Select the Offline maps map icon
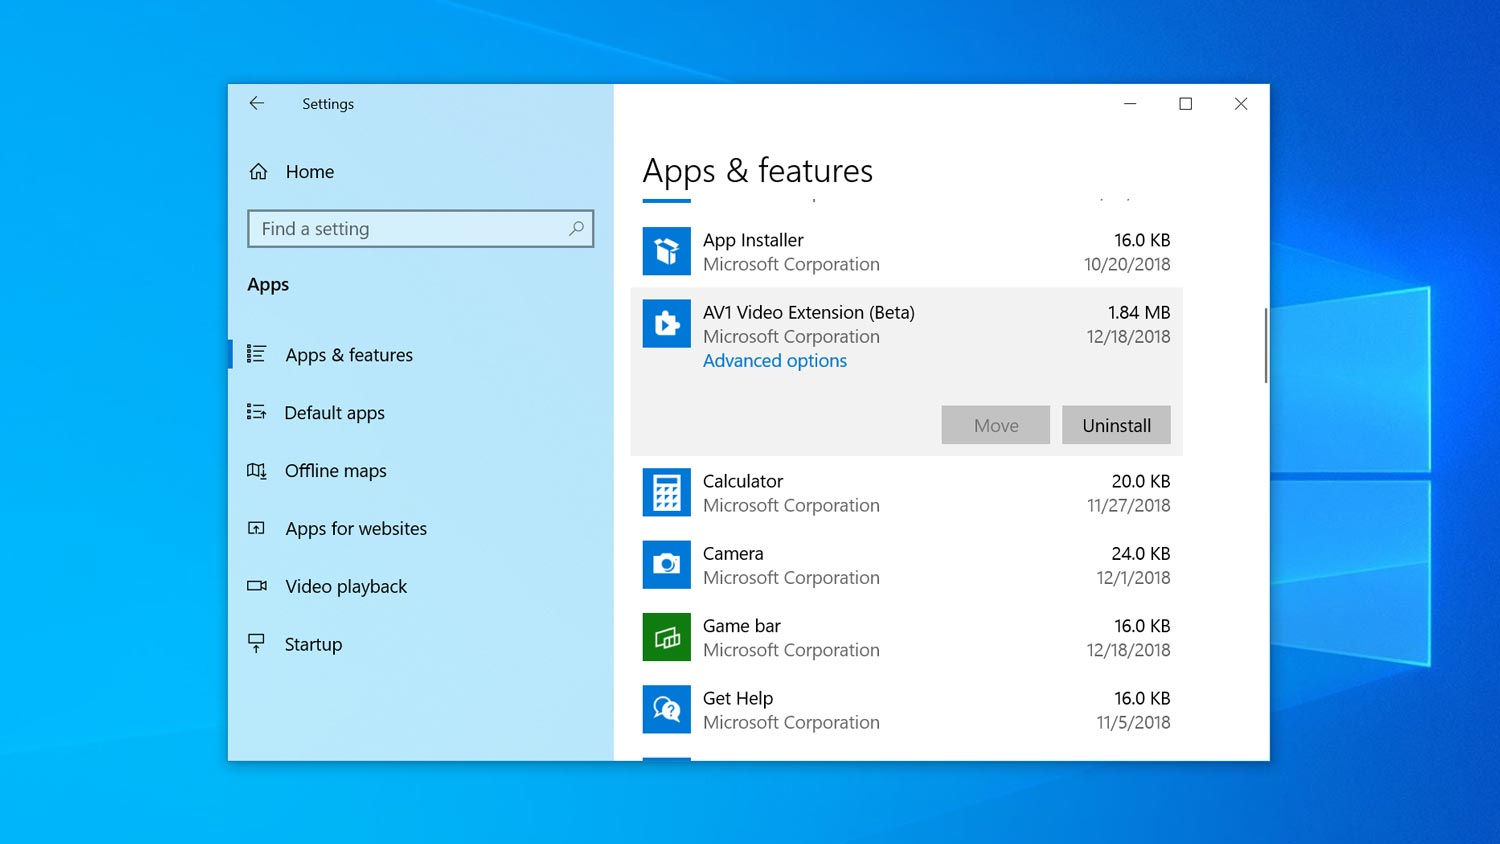Image resolution: width=1500 pixels, height=844 pixels. [256, 470]
